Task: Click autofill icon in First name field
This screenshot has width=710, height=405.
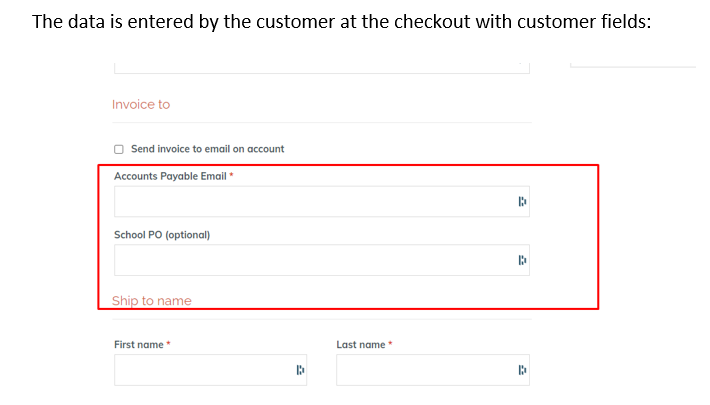Action: [x=300, y=371]
